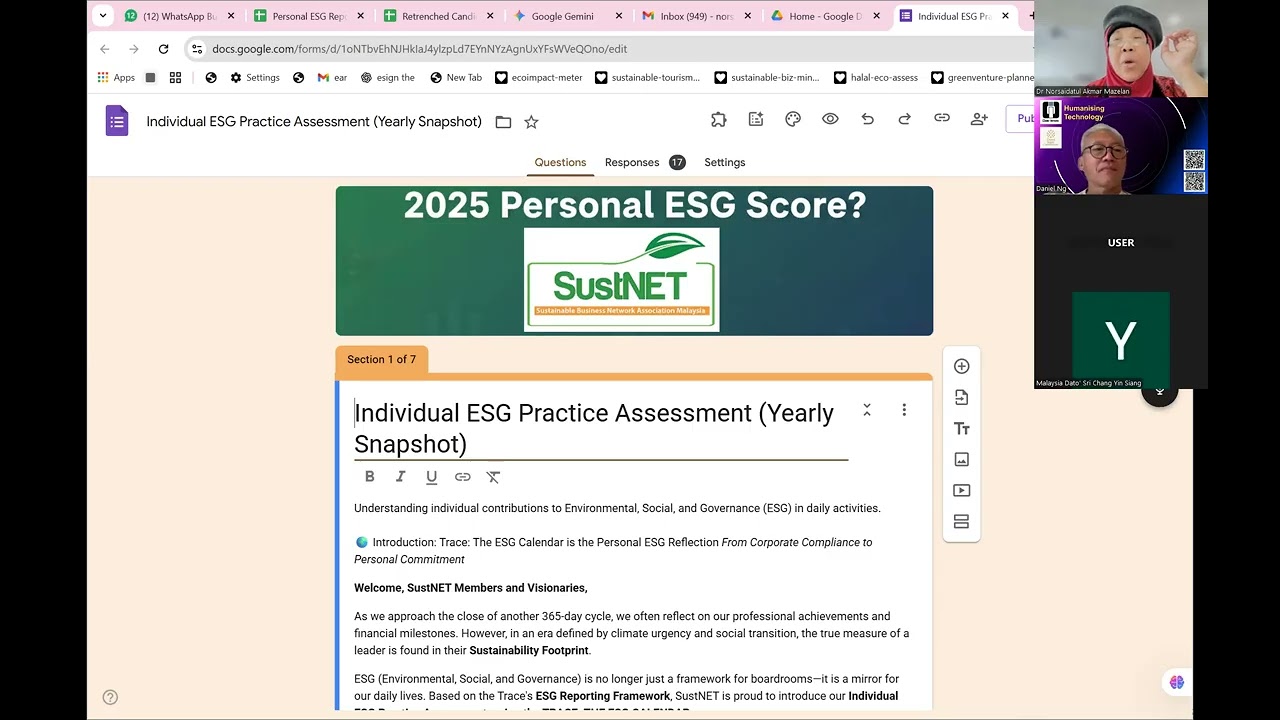Switch to the Responses tab
The height and width of the screenshot is (720, 1280).
(645, 162)
